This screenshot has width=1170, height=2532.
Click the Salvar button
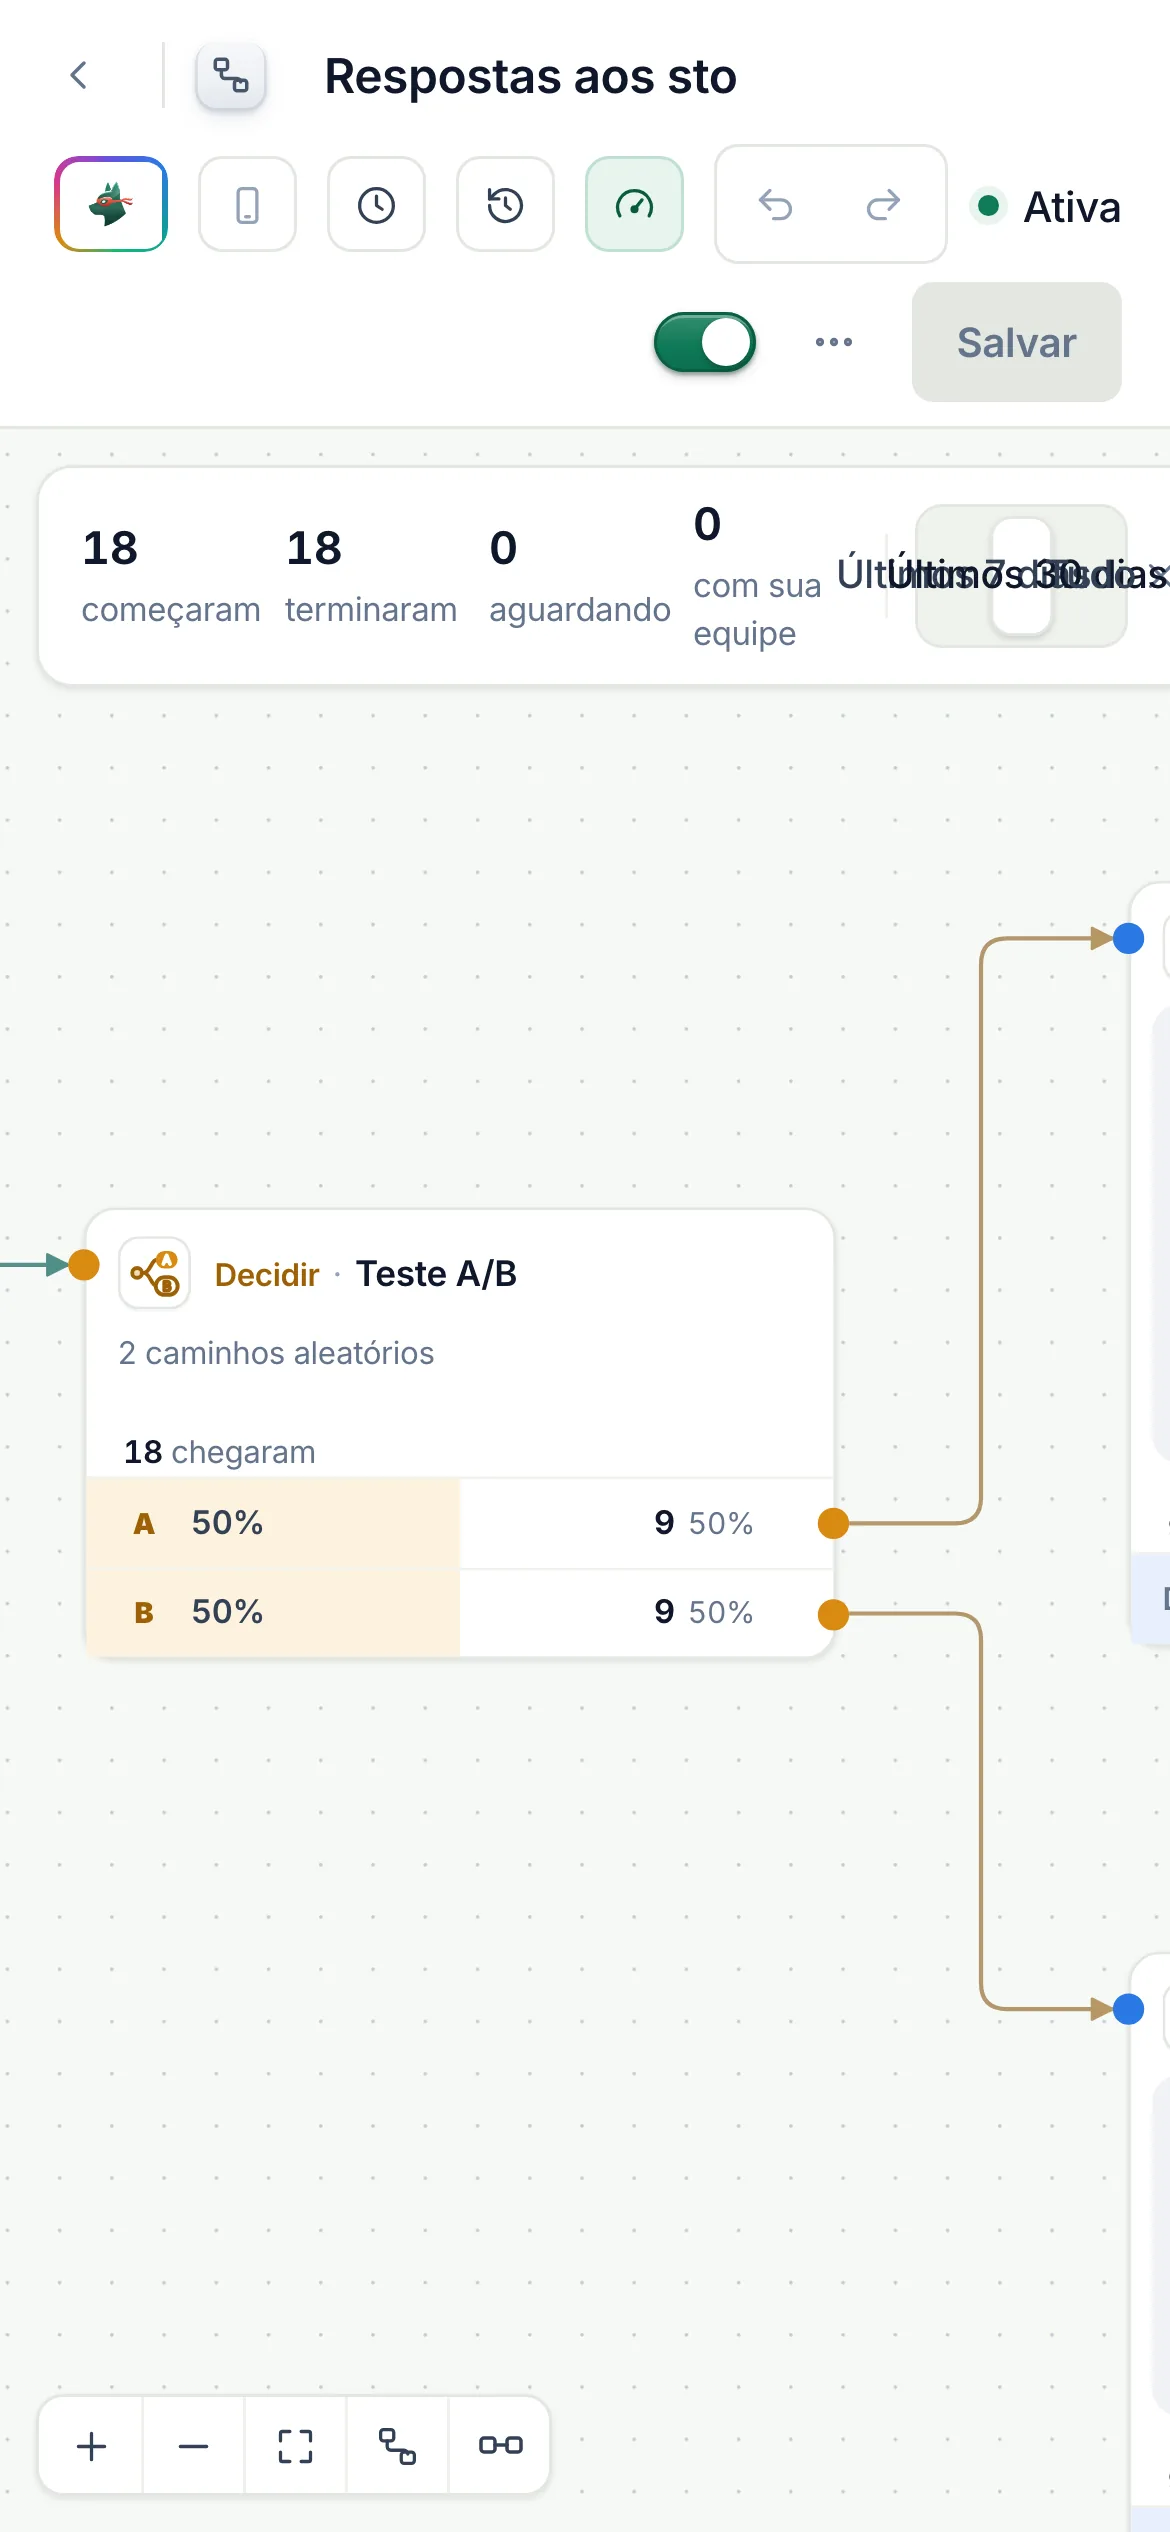(x=1016, y=342)
